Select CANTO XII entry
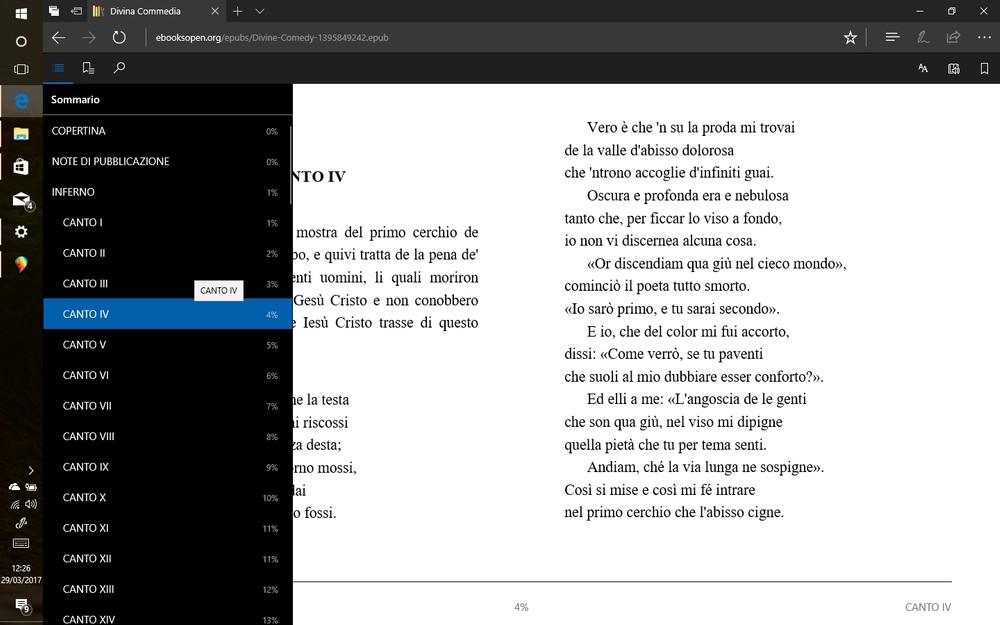The height and width of the screenshot is (625, 1000). click(167, 559)
